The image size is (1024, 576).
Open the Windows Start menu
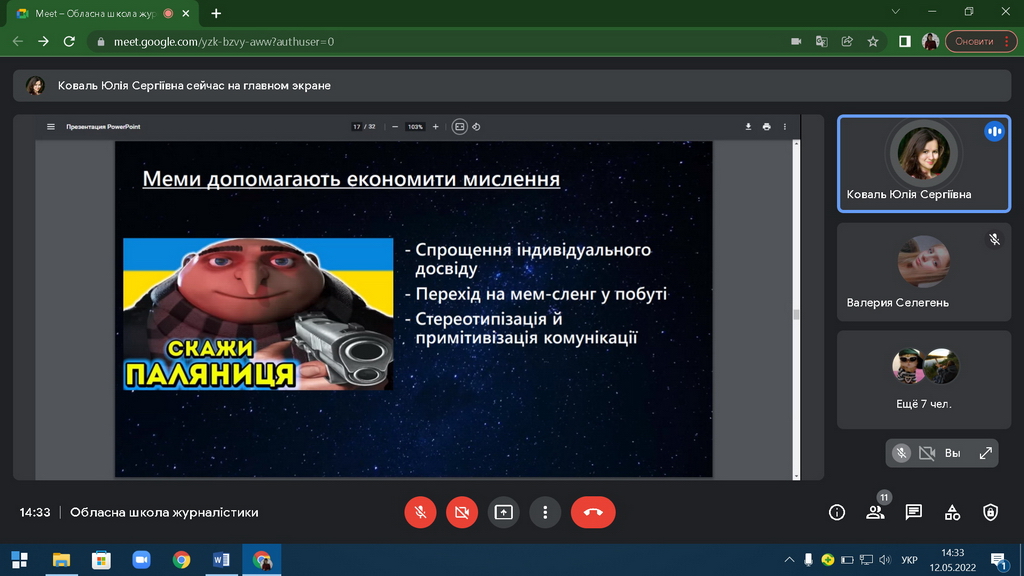pos(20,560)
